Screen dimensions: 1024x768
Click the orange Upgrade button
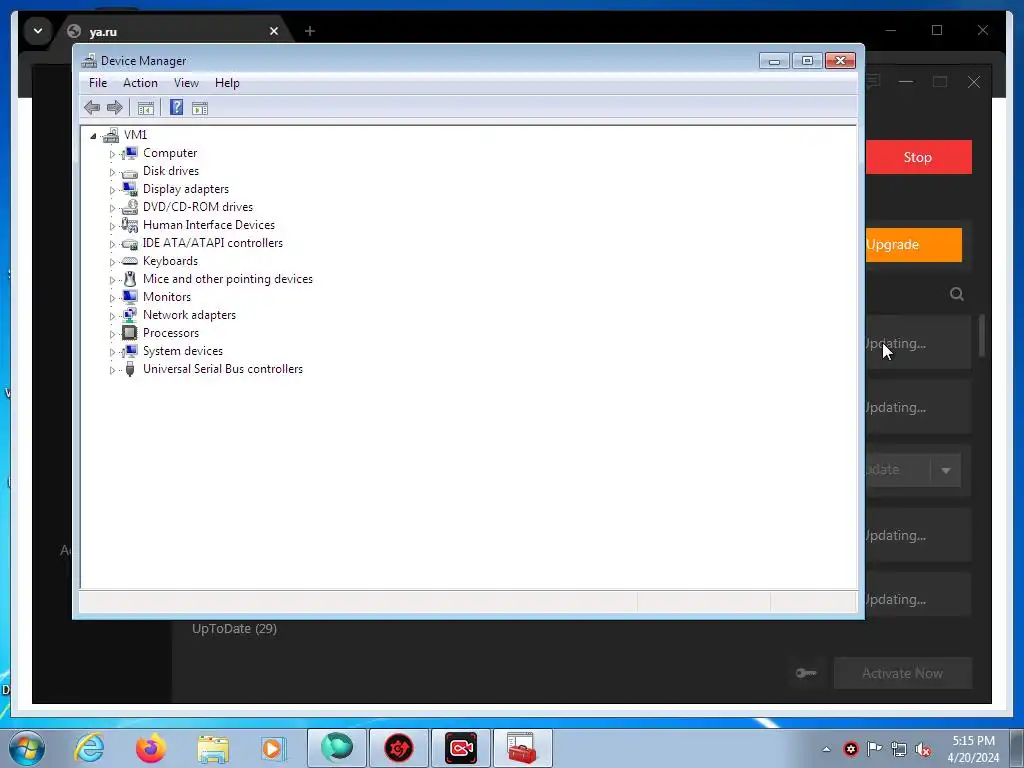pos(914,245)
